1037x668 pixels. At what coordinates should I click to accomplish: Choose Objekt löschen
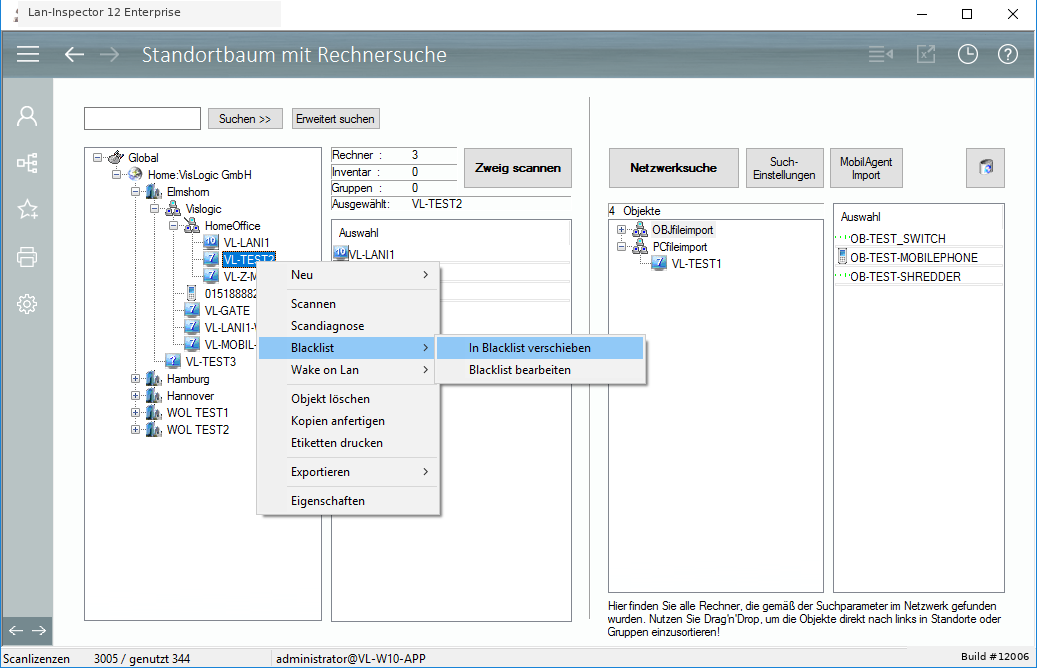348,399
